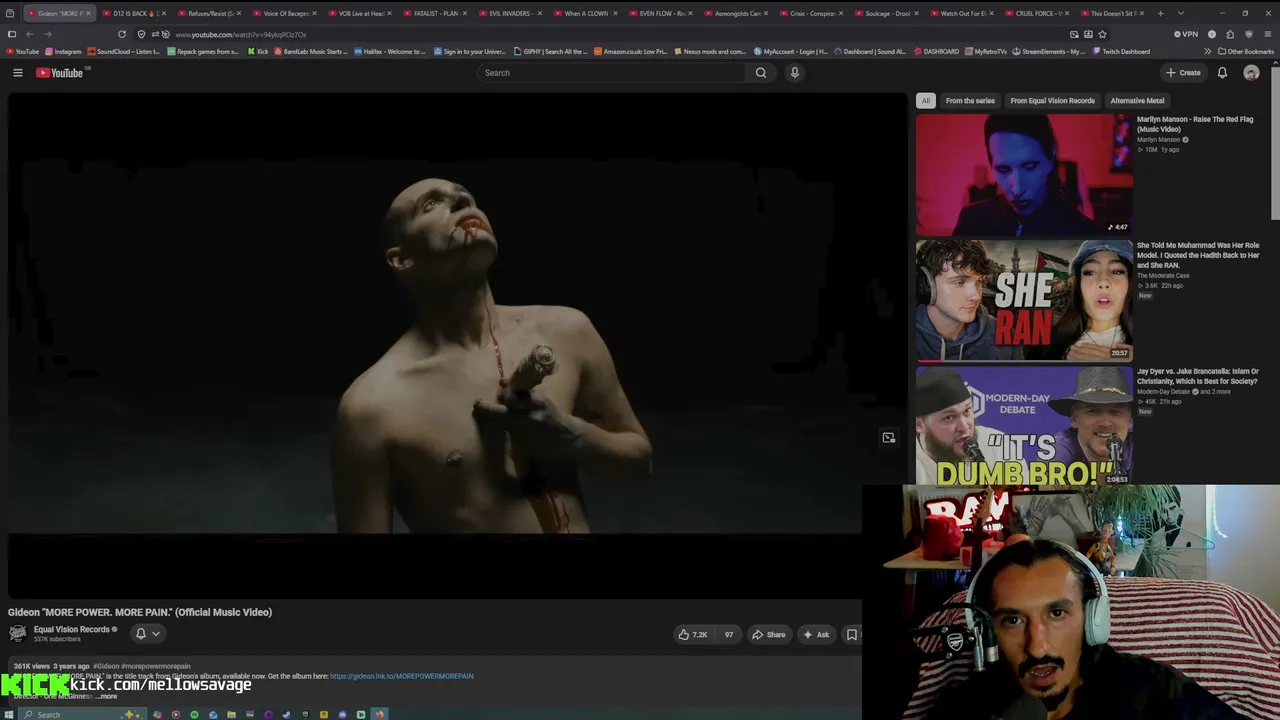Select the All filter chip
Screen dimensions: 1280x720
point(926,100)
